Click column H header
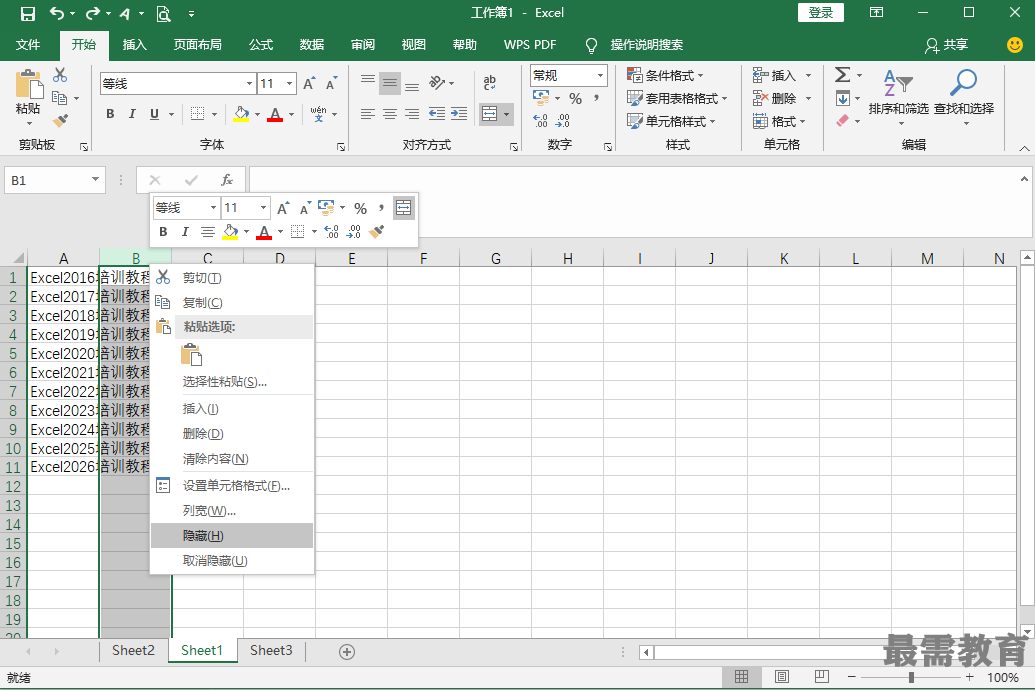 568,258
